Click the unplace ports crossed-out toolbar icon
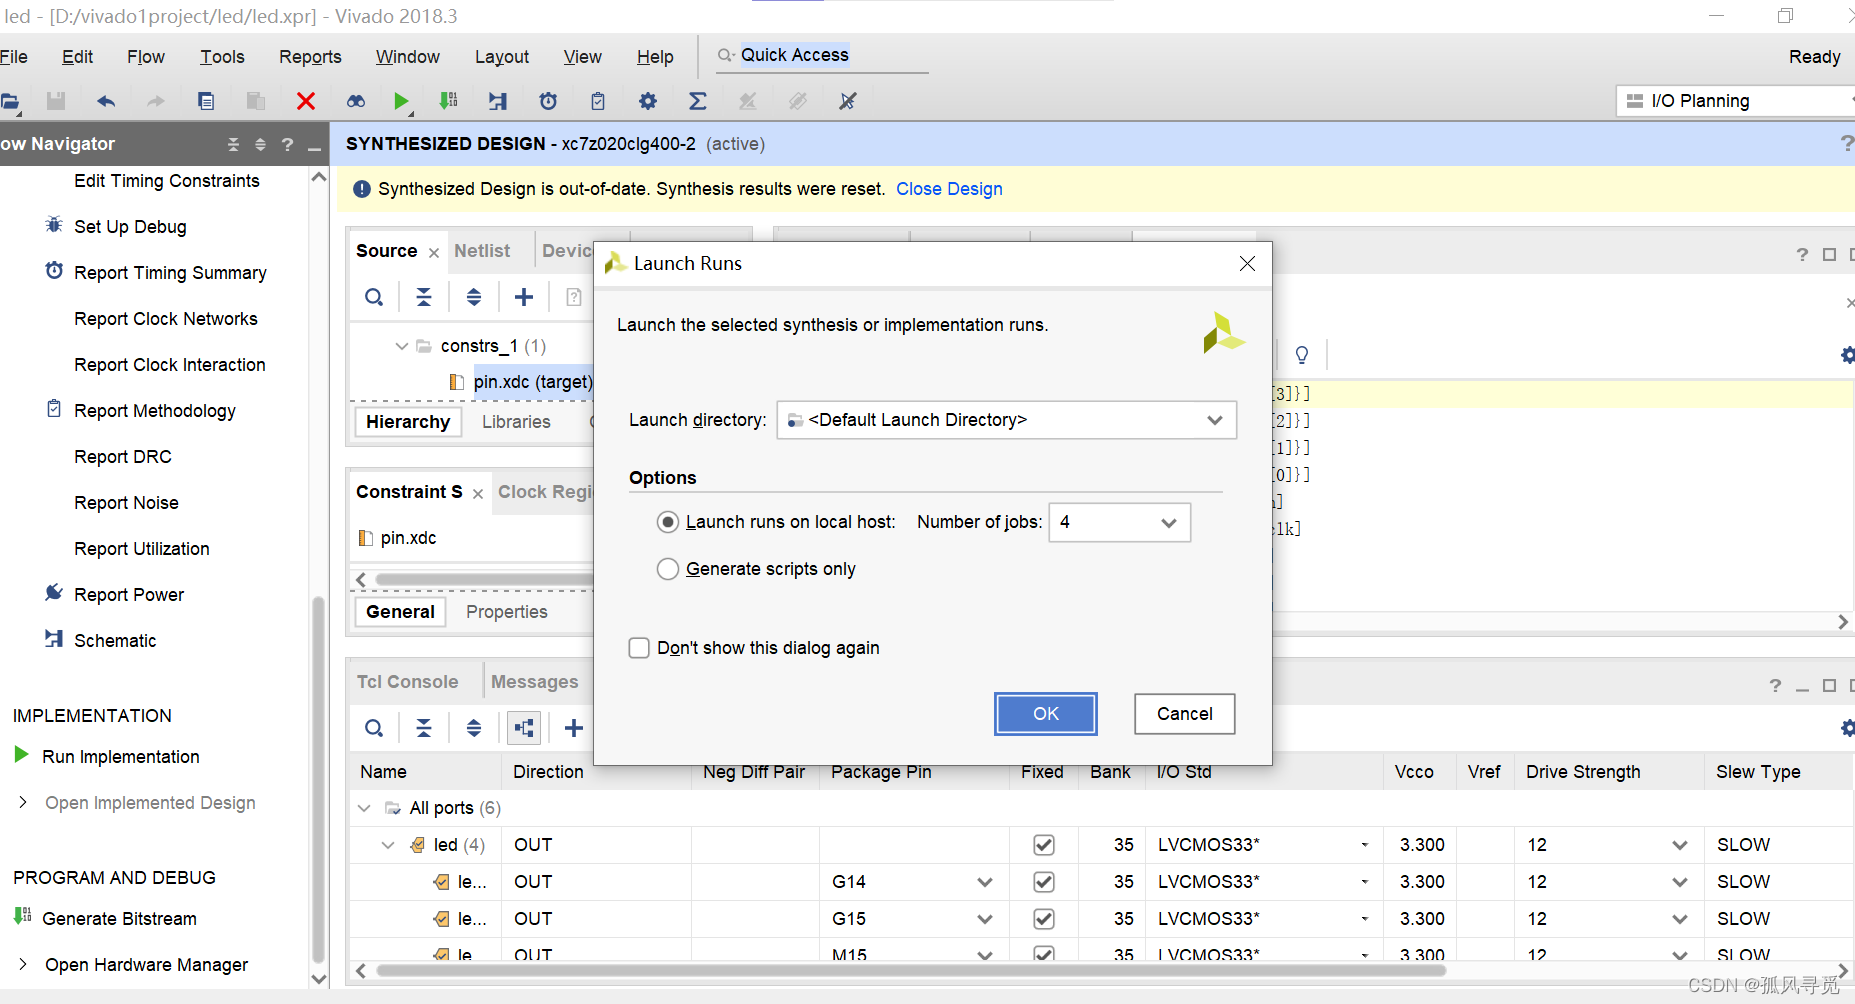Viewport: 1855px width, 1004px height. coord(848,101)
